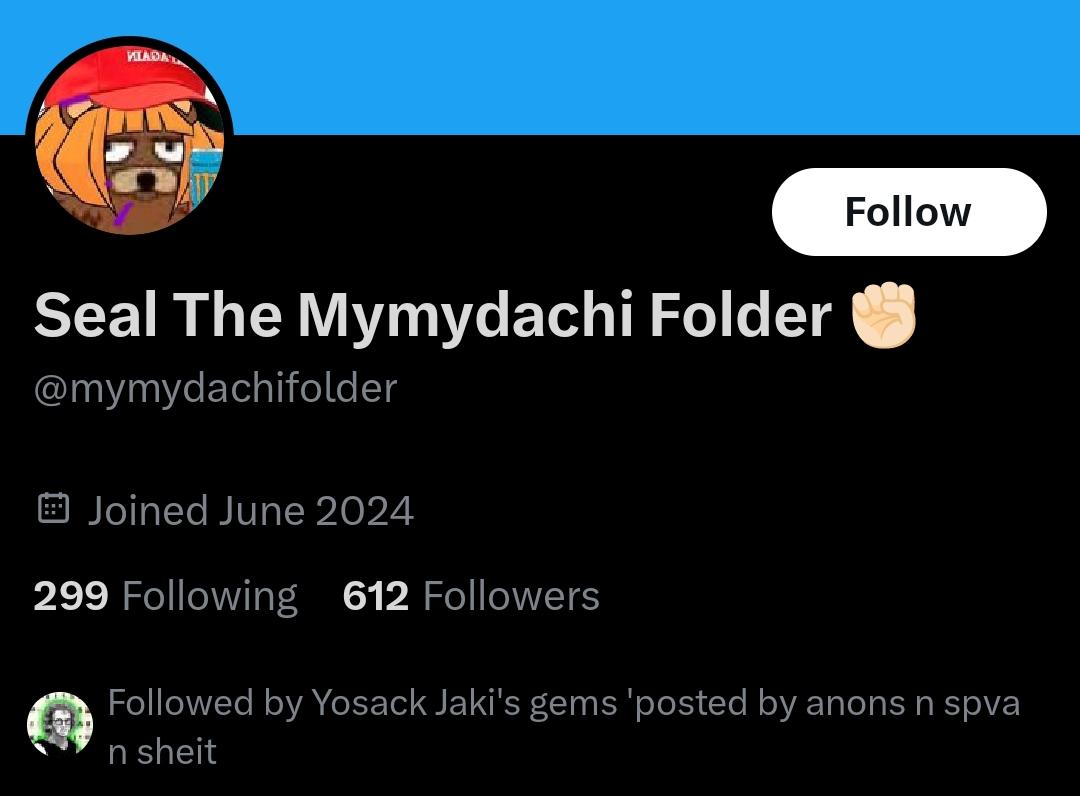
Task: Click the small mutual follower avatar
Action: pos(59,724)
